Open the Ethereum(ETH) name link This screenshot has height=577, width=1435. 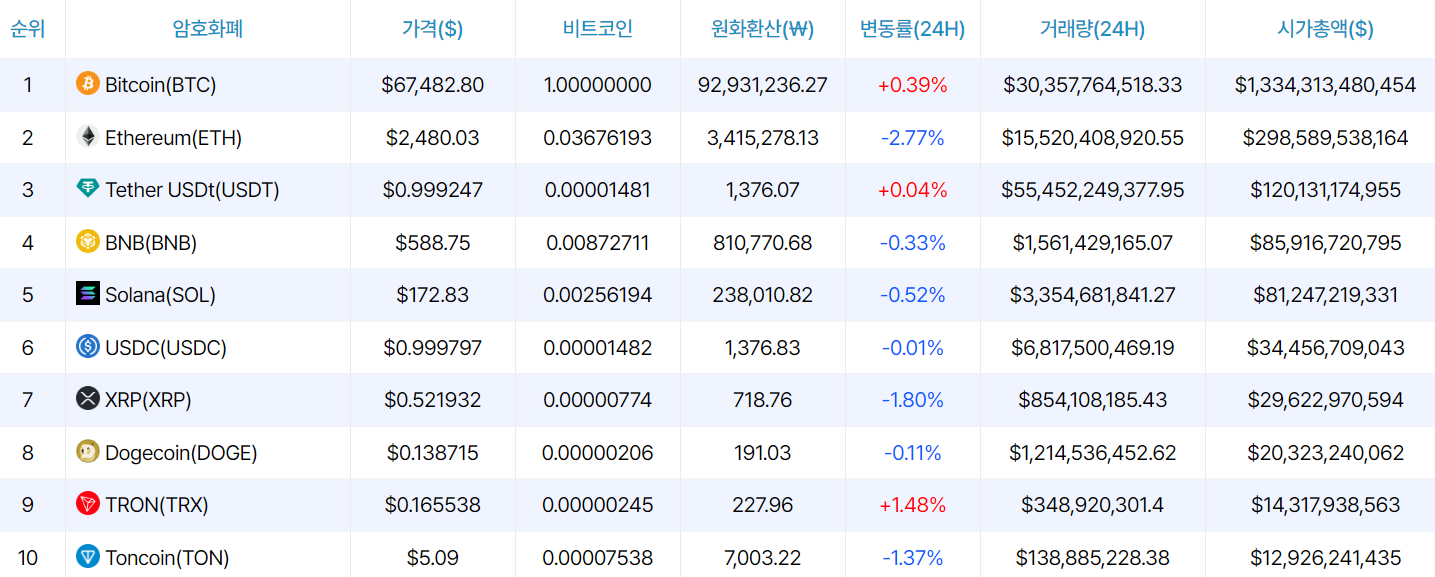pyautogui.click(x=173, y=138)
